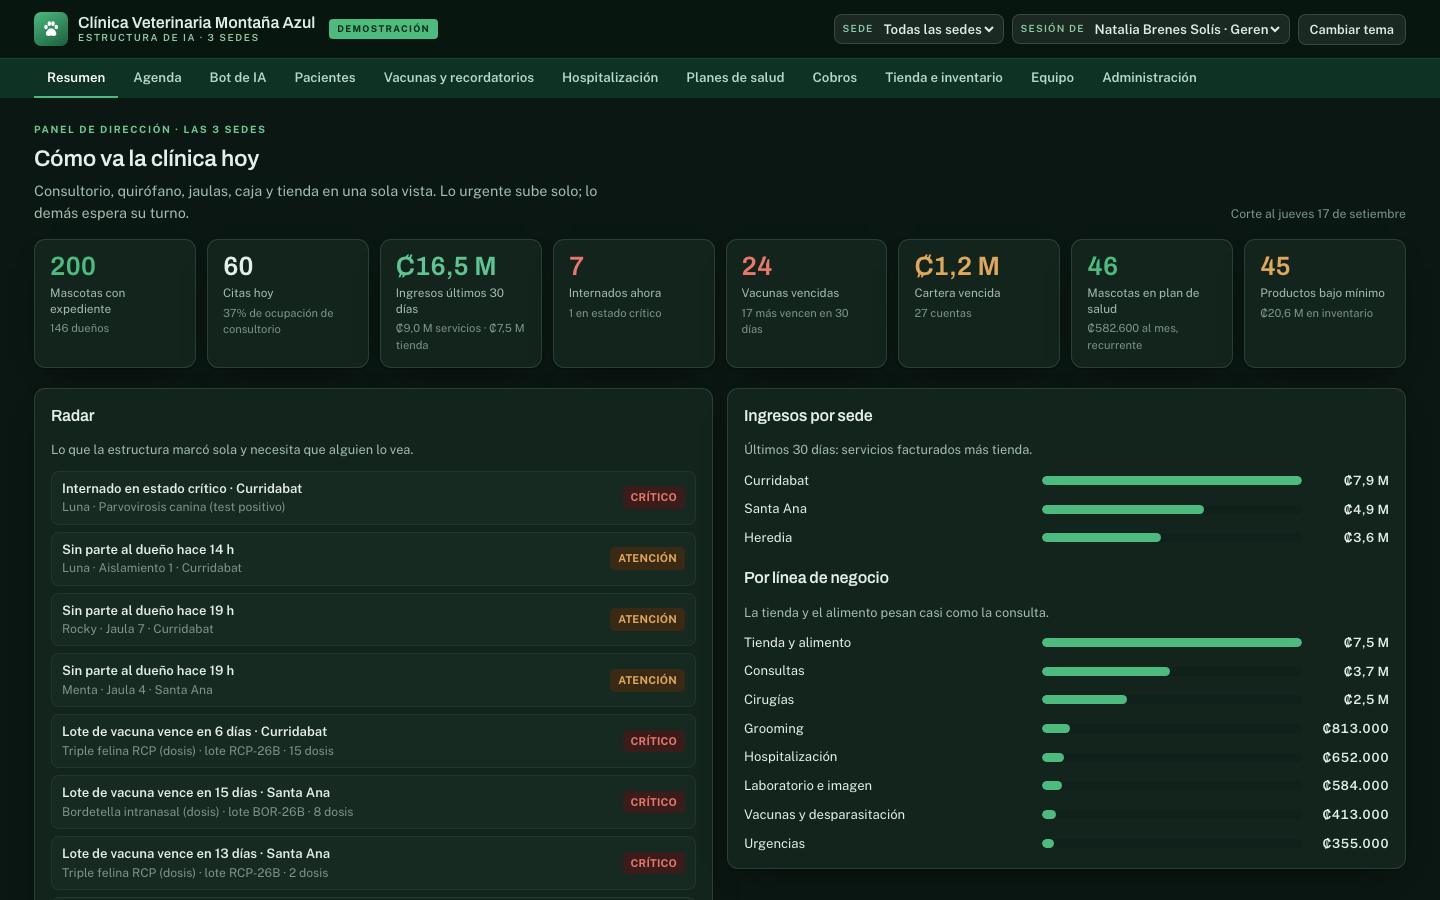This screenshot has width=1440, height=900.
Task: Open the Citas hoy card
Action: point(288,303)
